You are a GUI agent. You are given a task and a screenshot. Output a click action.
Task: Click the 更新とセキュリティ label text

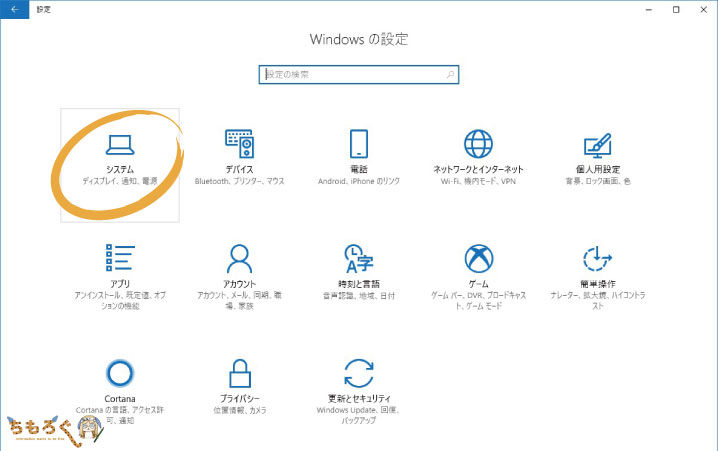359,399
